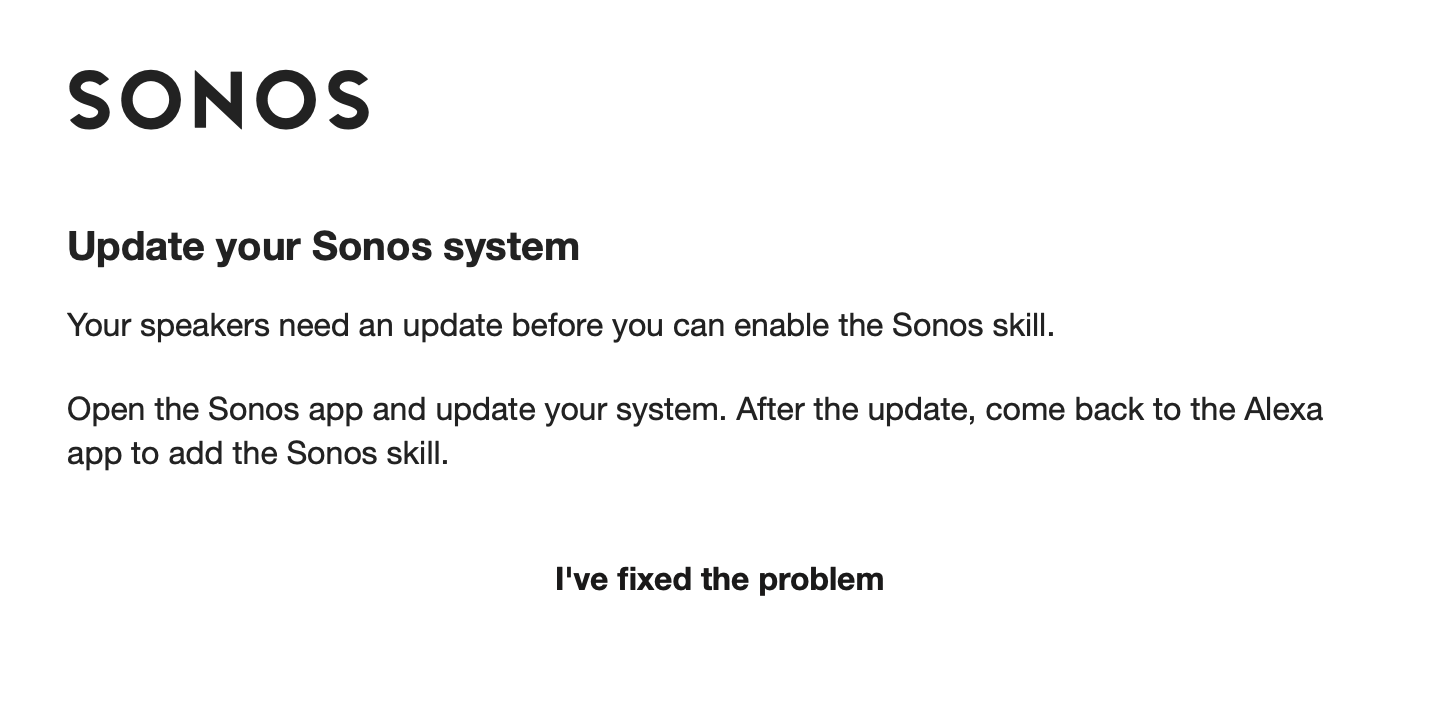This screenshot has height=716, width=1434.
Task: Click "app to add the Sonos skill" line
Action: (258, 453)
